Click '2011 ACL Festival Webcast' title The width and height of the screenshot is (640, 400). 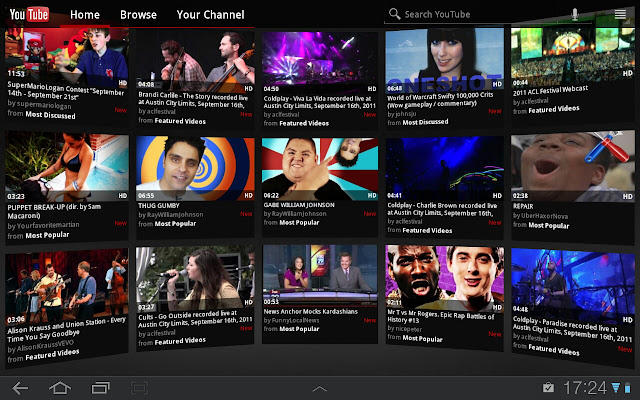click(550, 91)
